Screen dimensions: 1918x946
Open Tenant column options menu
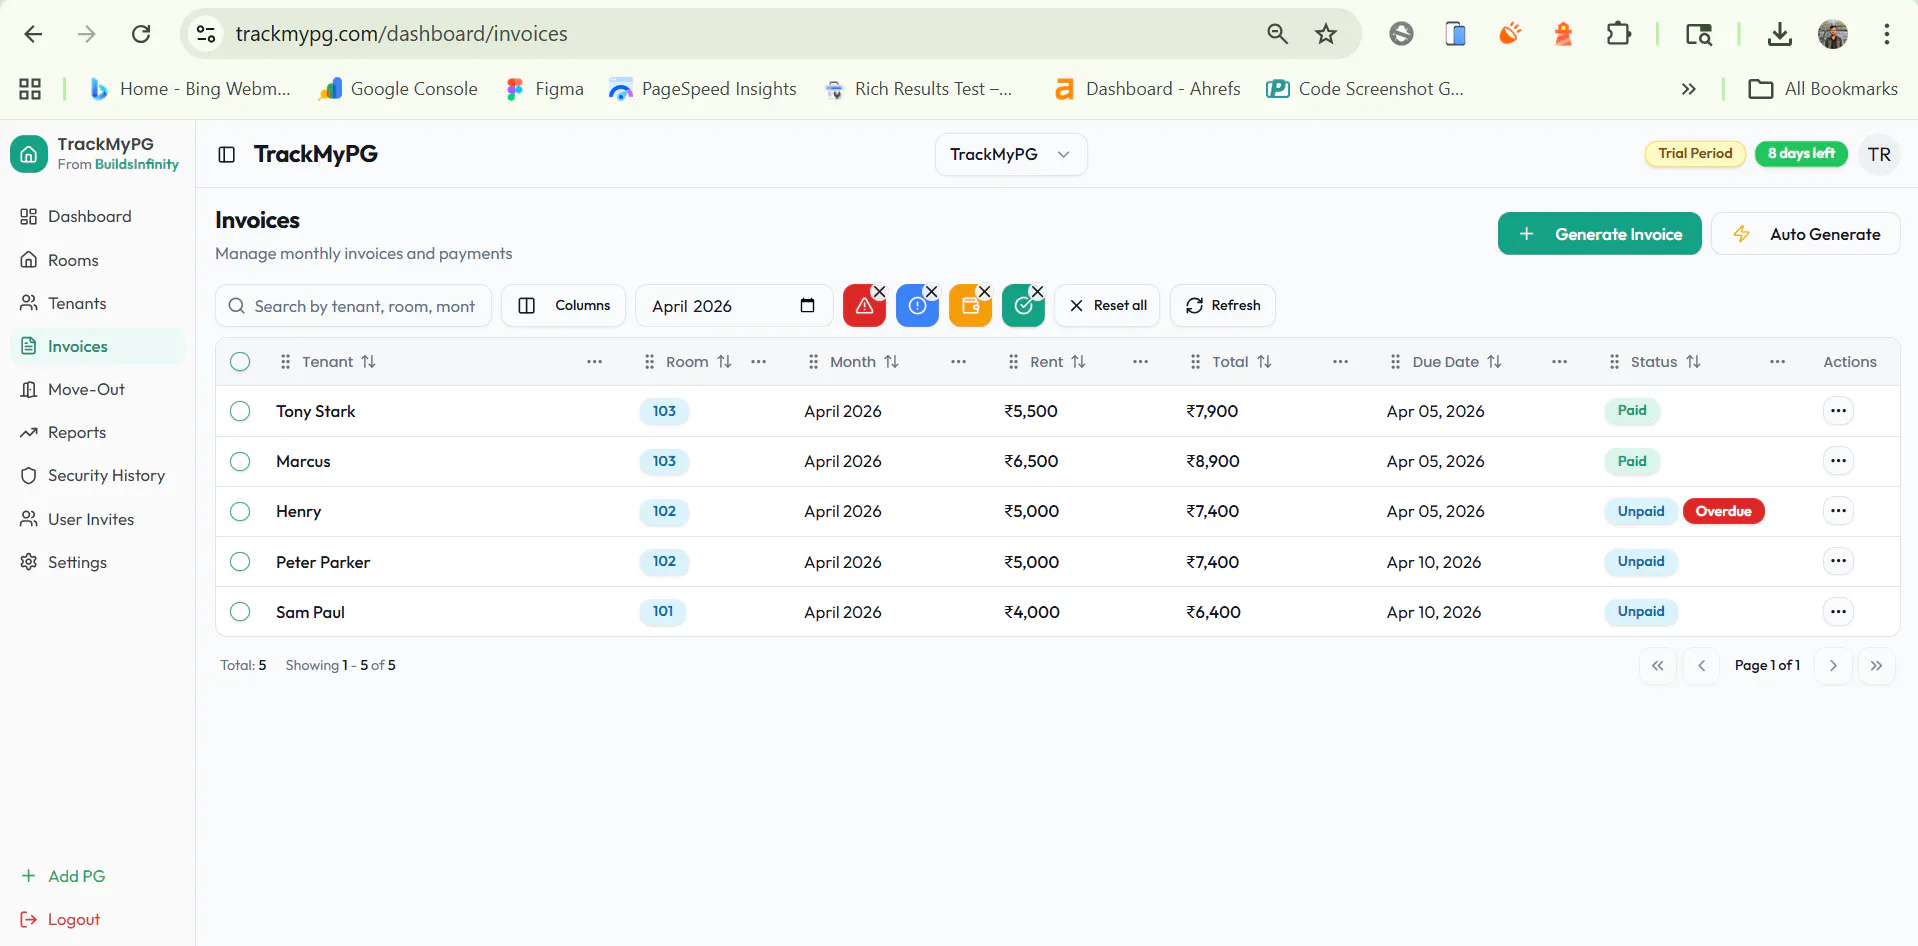click(594, 362)
